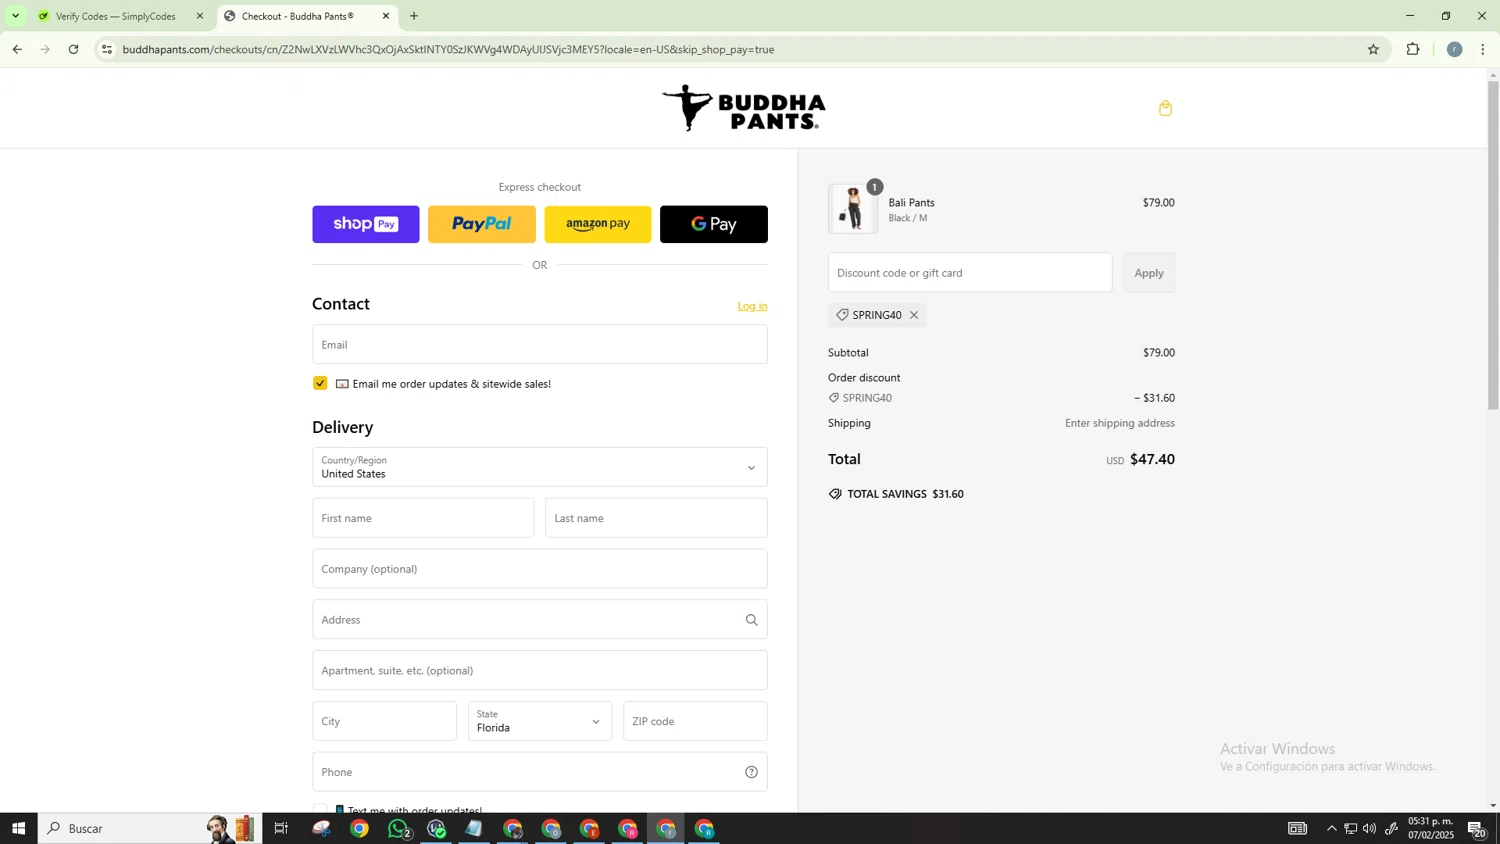The image size is (1500, 844).
Task: Click the 'TOTAL SAVINGS $31.60' text
Action: [x=905, y=494]
